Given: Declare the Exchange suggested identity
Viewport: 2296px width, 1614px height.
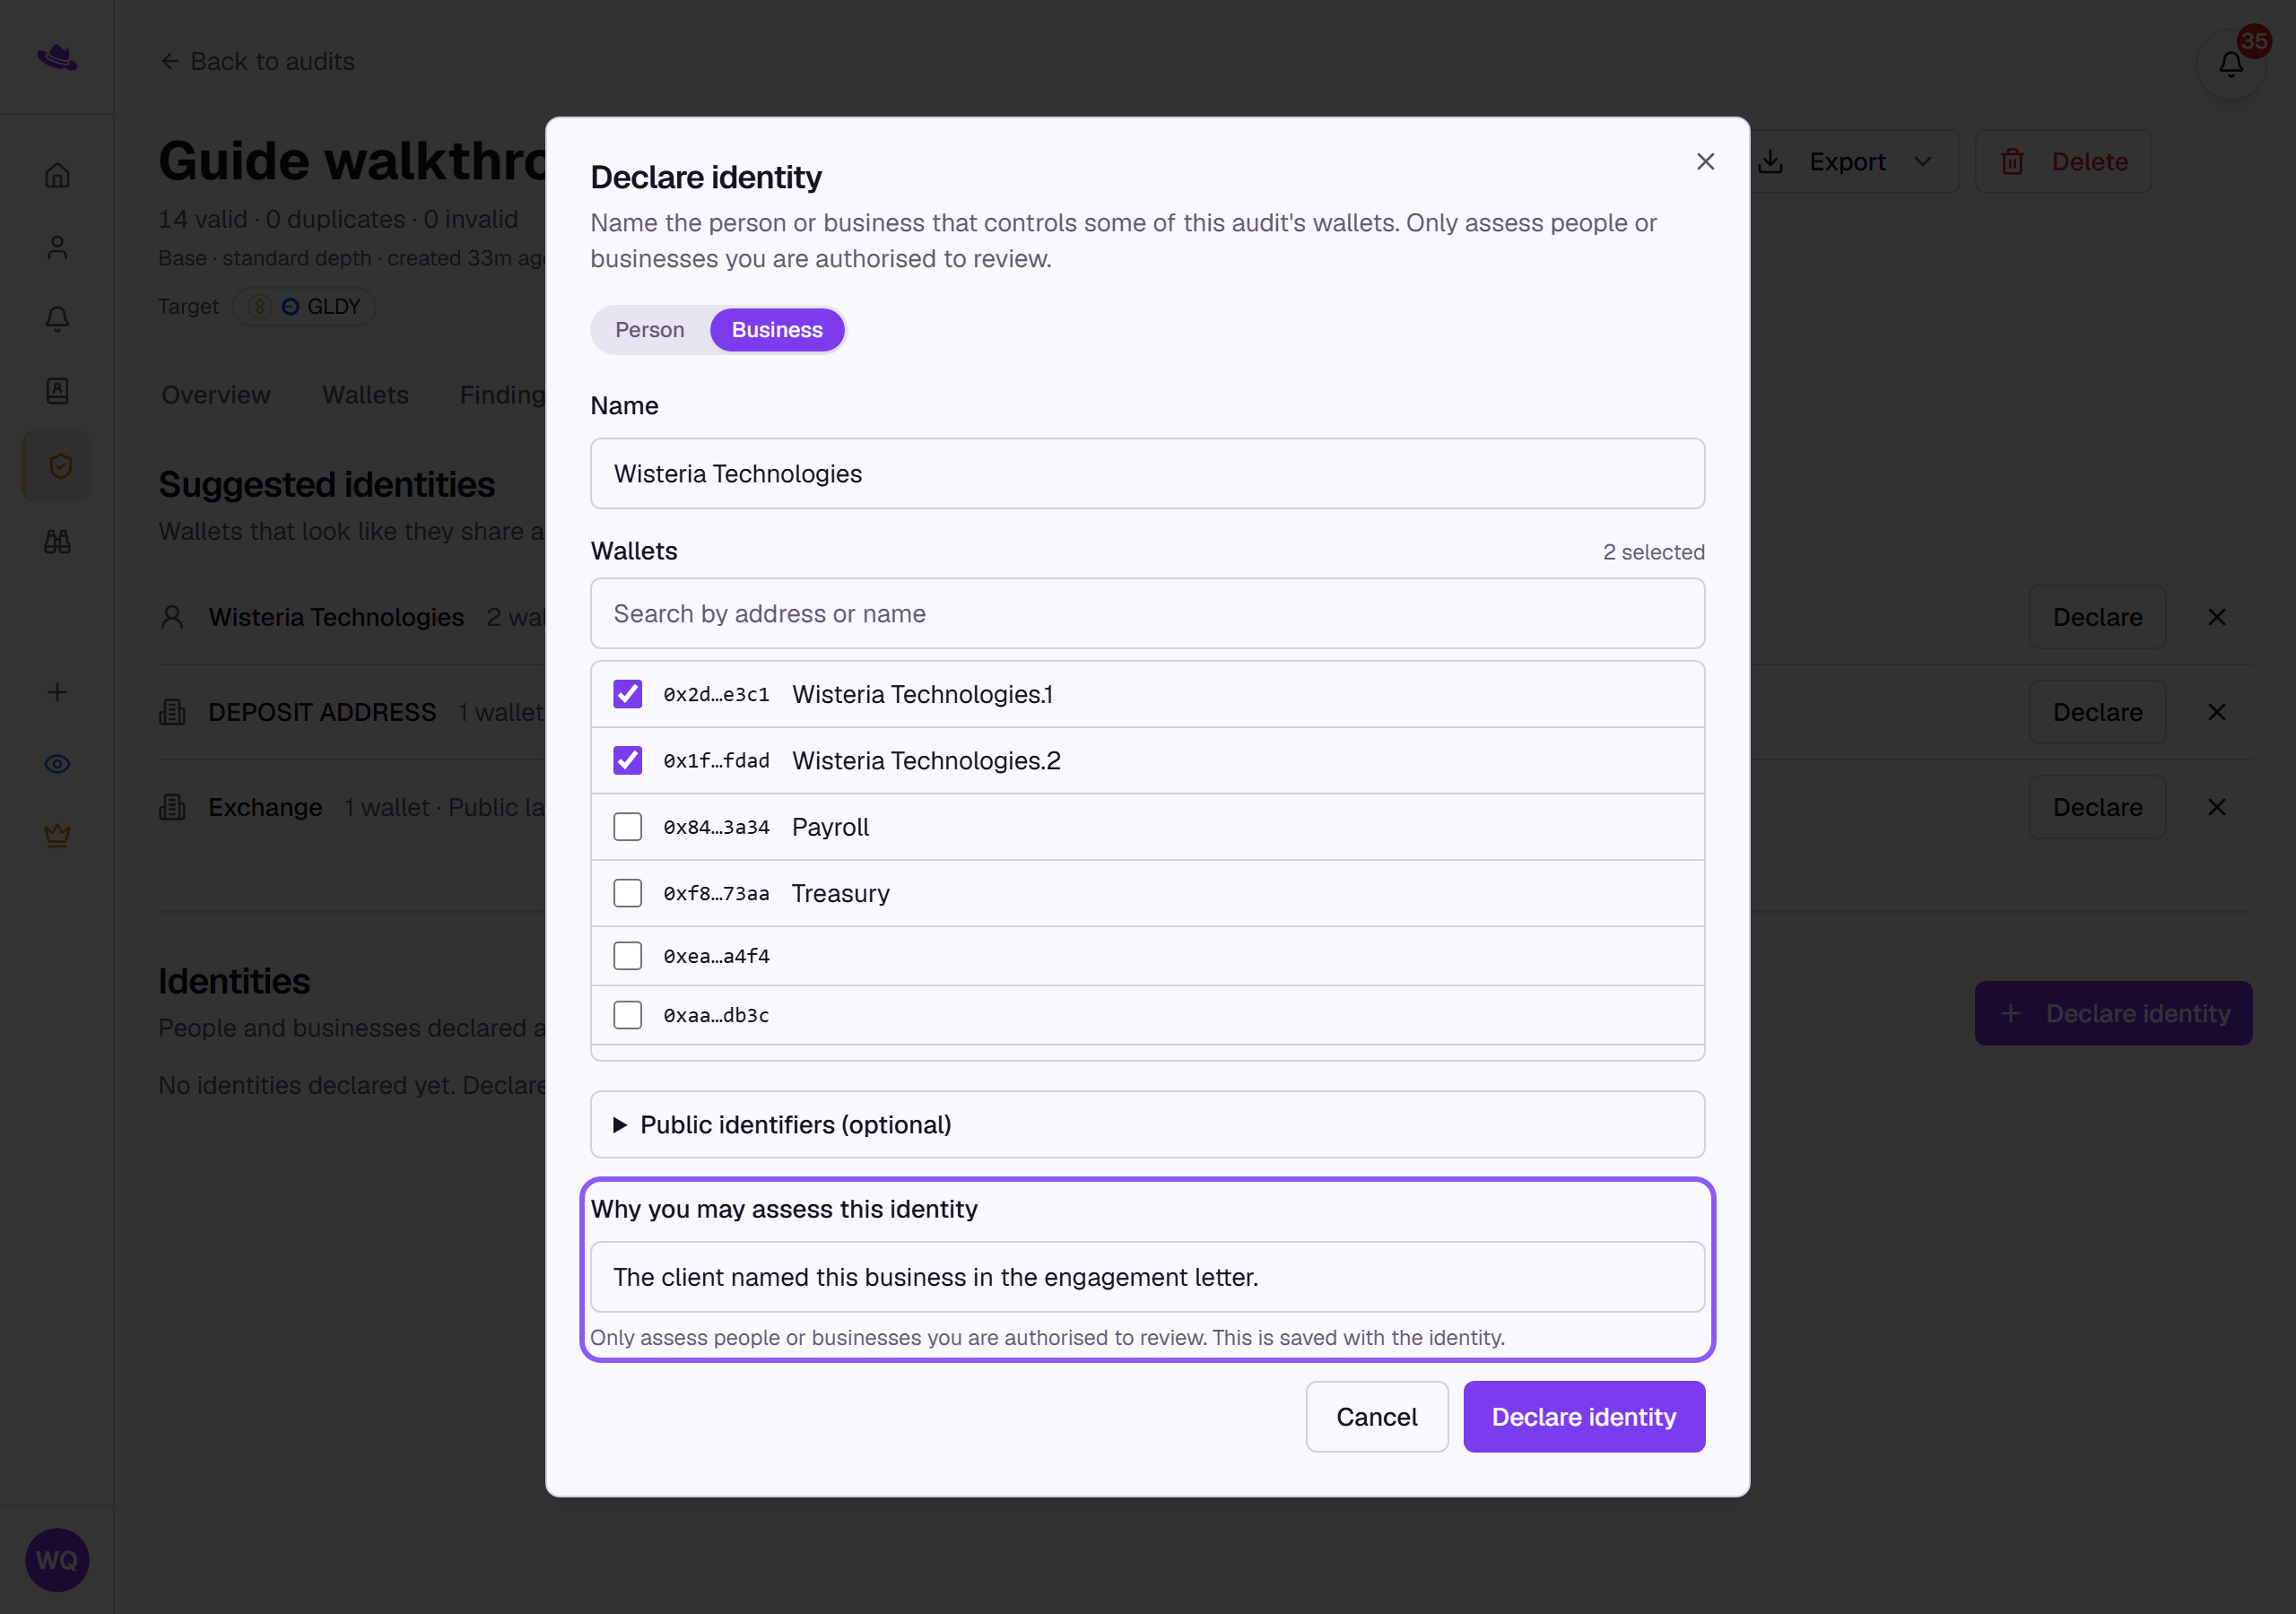Looking at the screenshot, I should pos(2097,807).
